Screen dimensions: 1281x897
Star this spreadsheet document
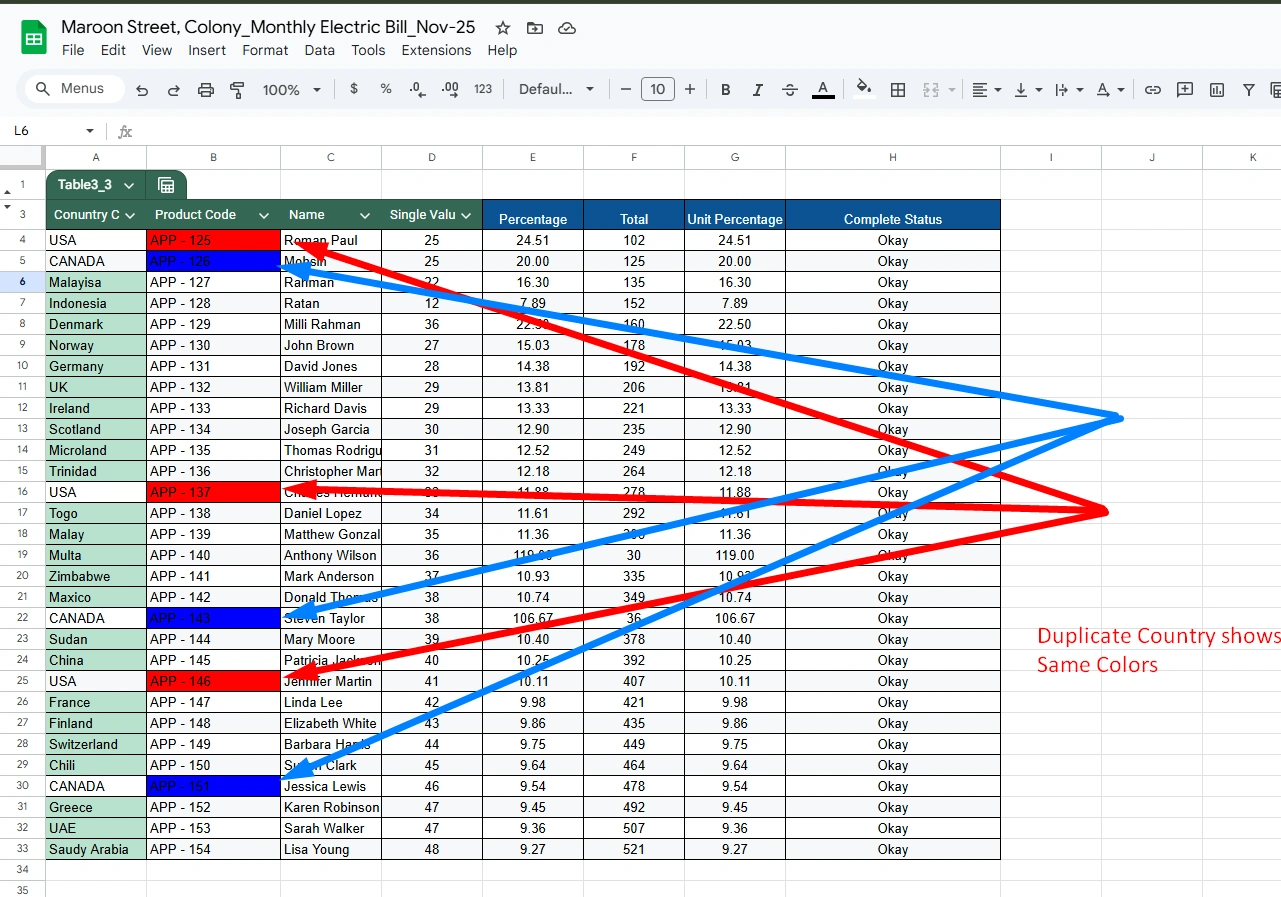click(503, 28)
